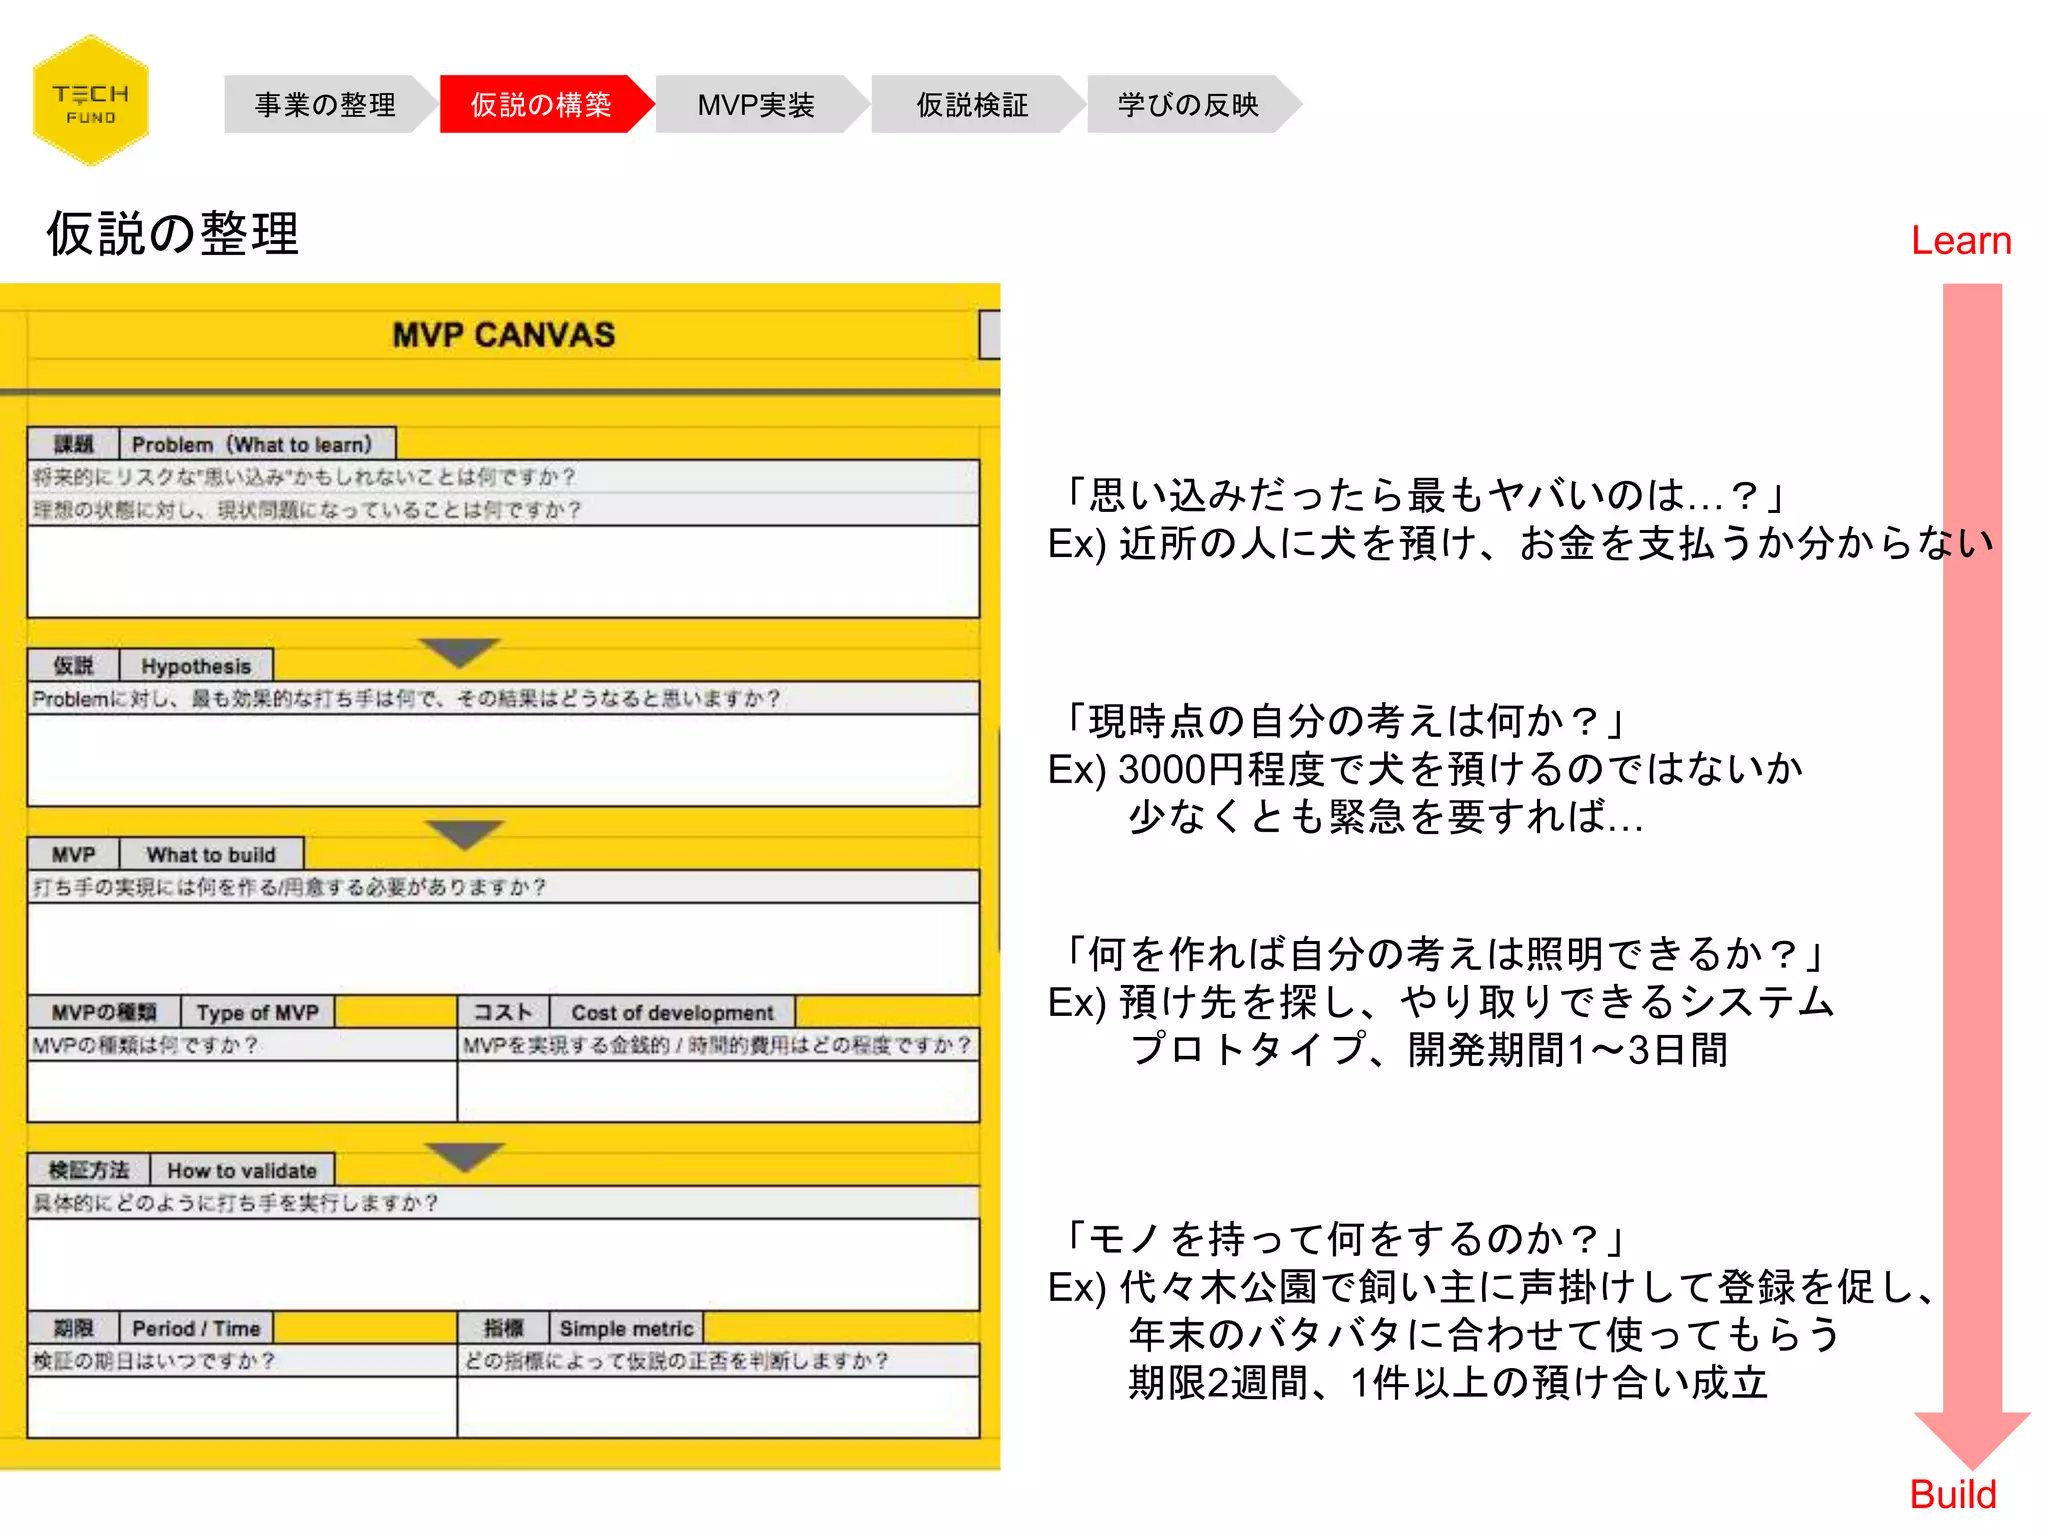
Task: Click the MVP label tag next to What to build
Action: (74, 855)
